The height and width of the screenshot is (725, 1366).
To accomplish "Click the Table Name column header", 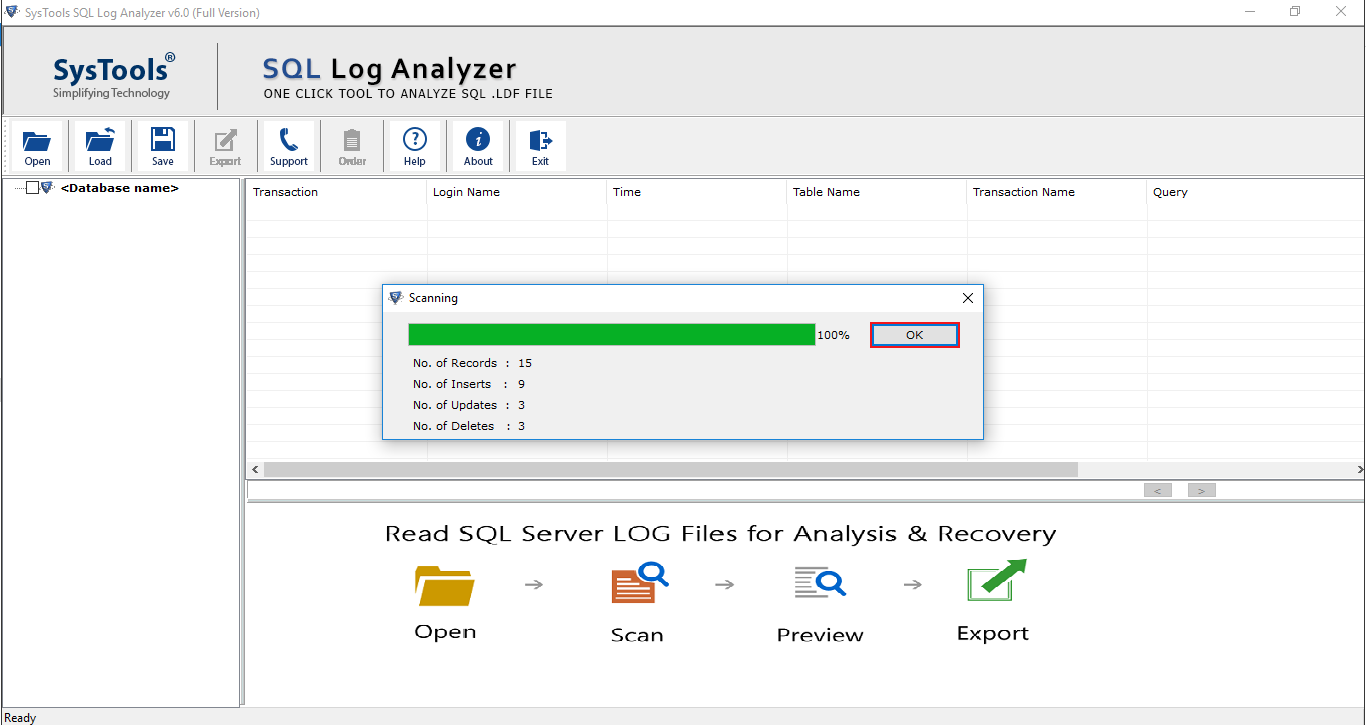I will click(877, 192).
